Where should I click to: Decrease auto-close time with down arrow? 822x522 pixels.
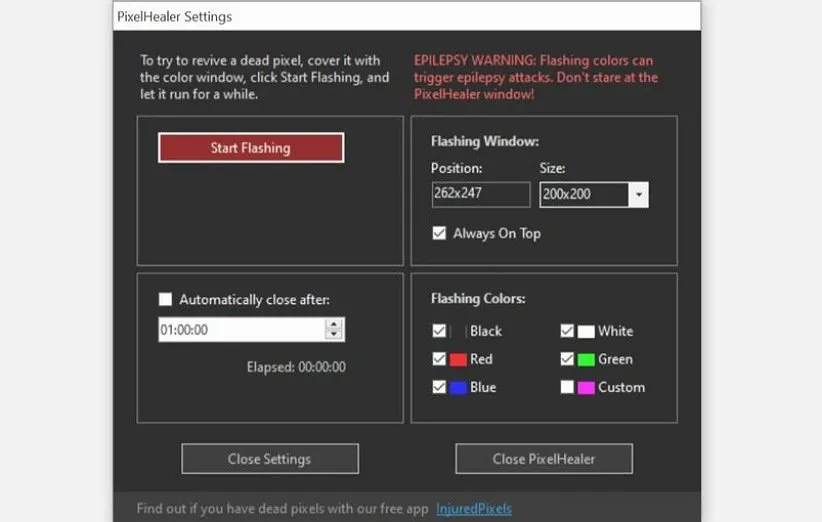[334, 335]
